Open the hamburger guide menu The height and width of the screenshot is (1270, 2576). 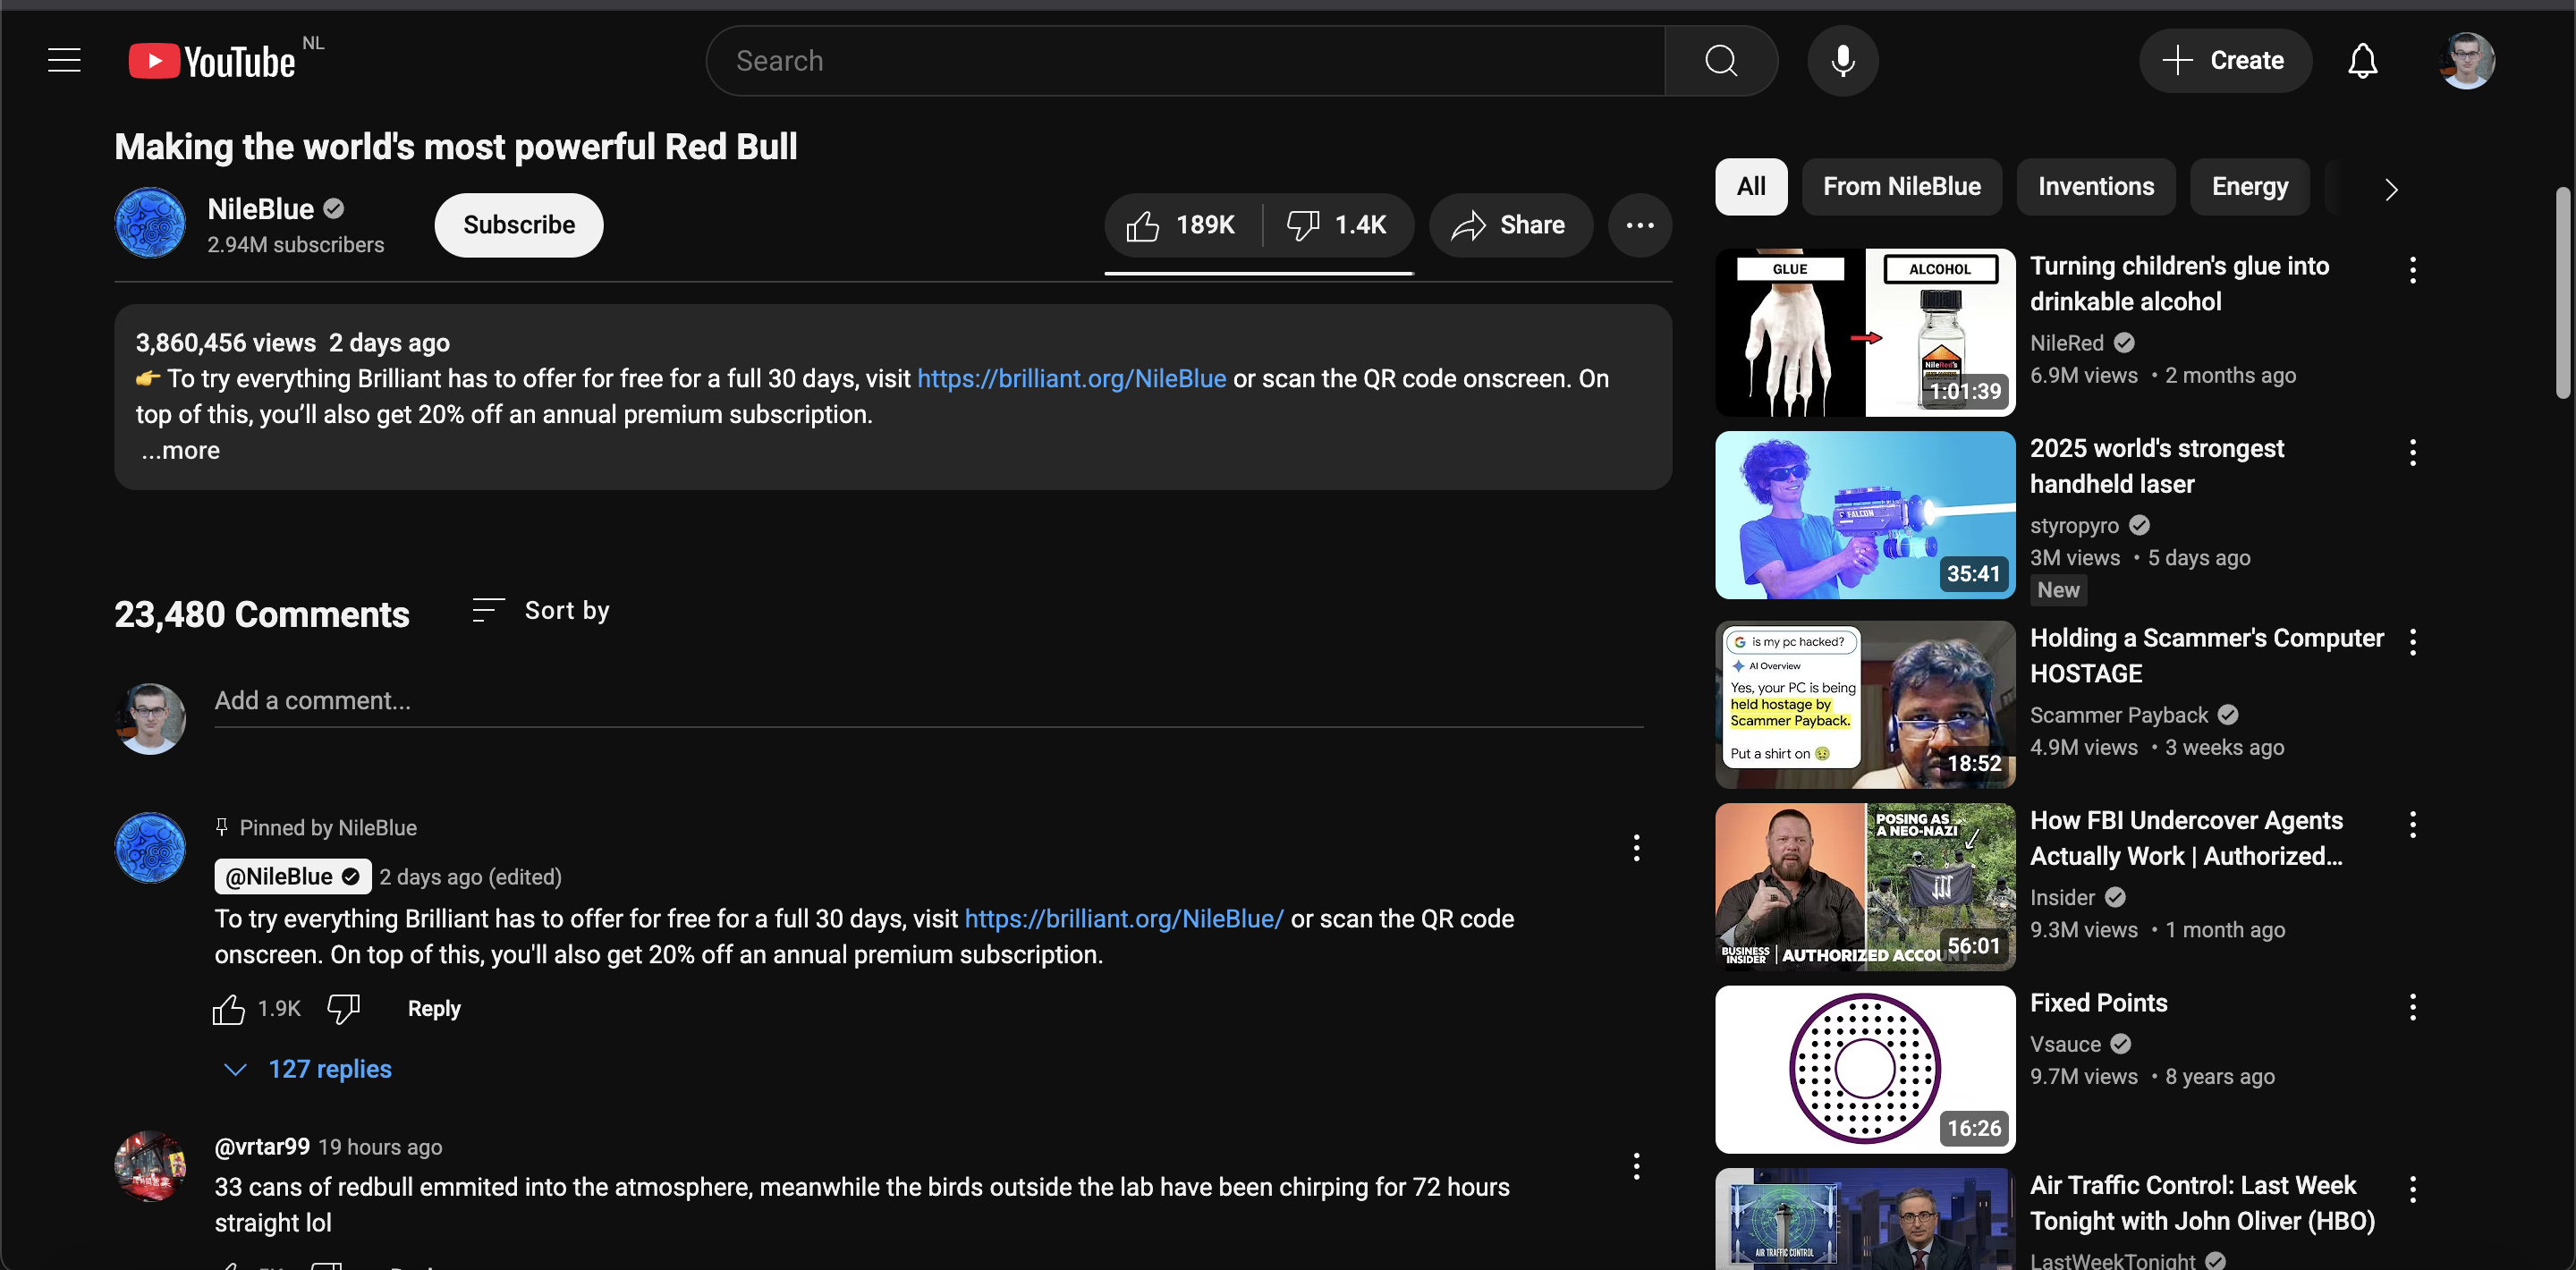point(64,60)
